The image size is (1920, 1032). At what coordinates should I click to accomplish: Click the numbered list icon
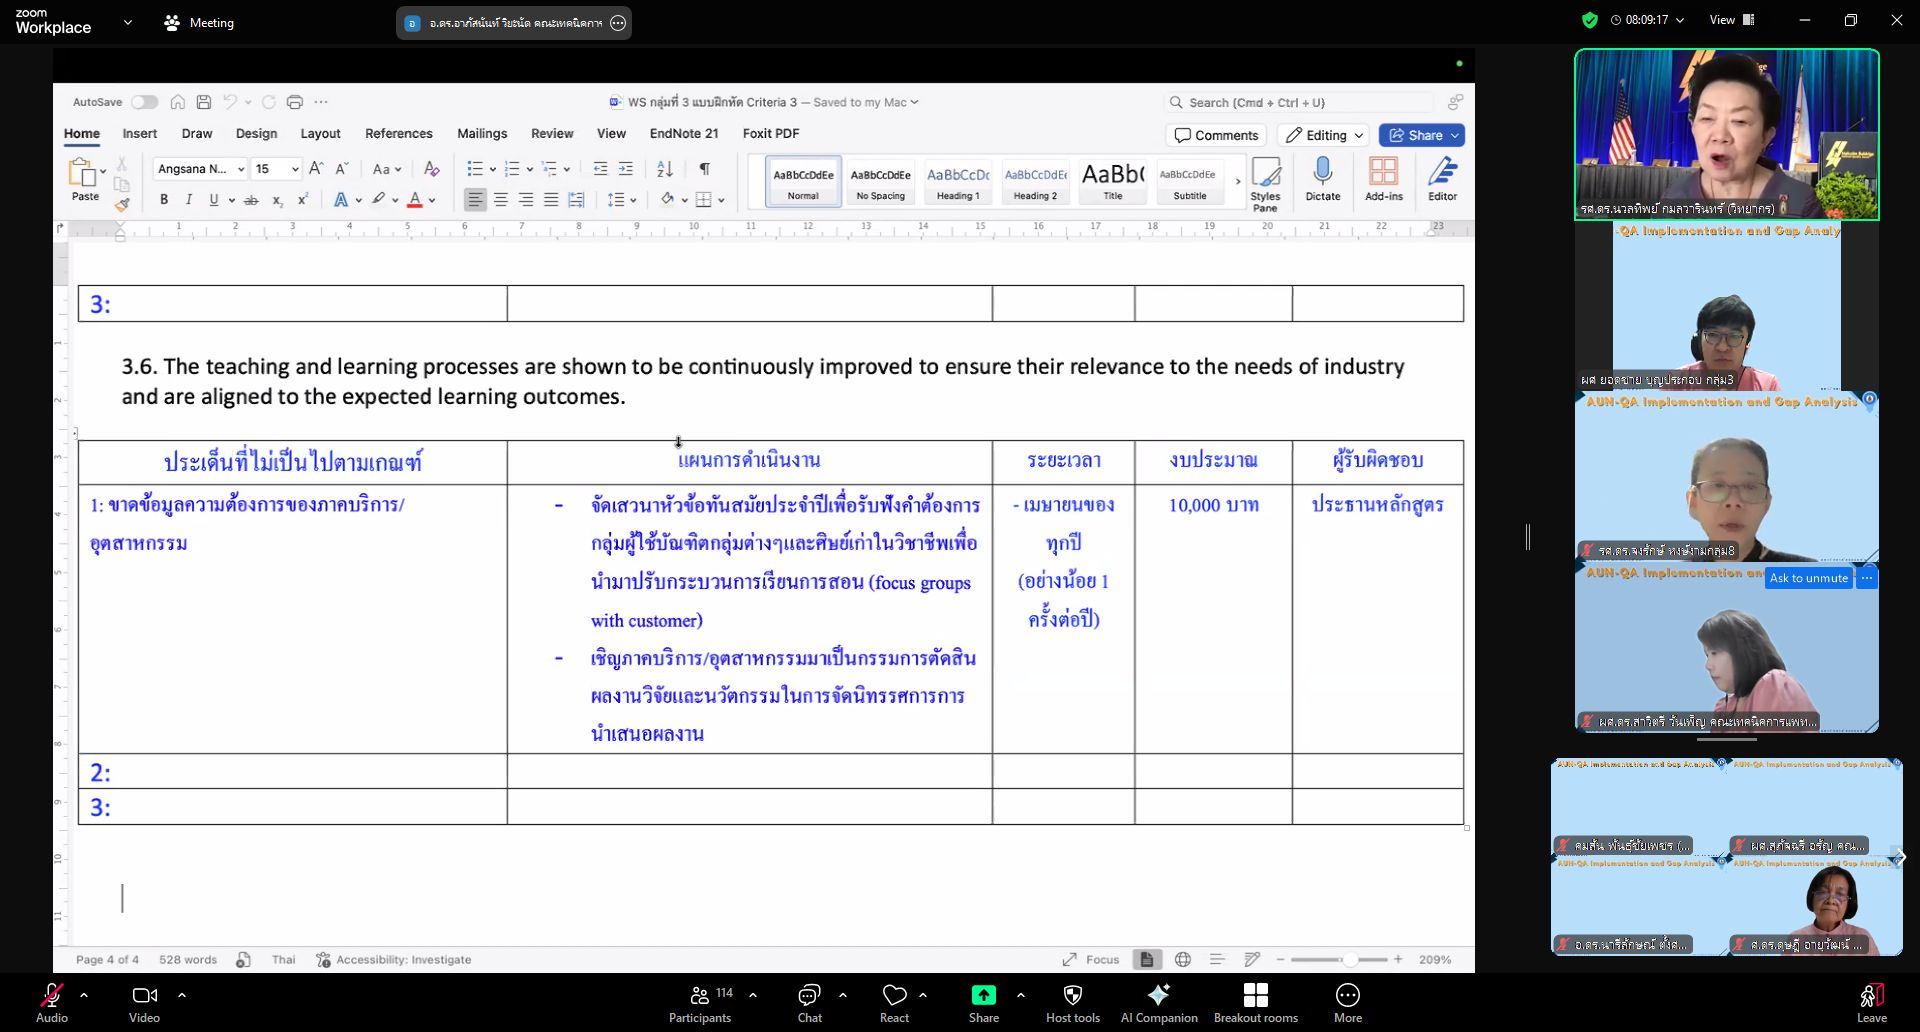click(x=512, y=169)
